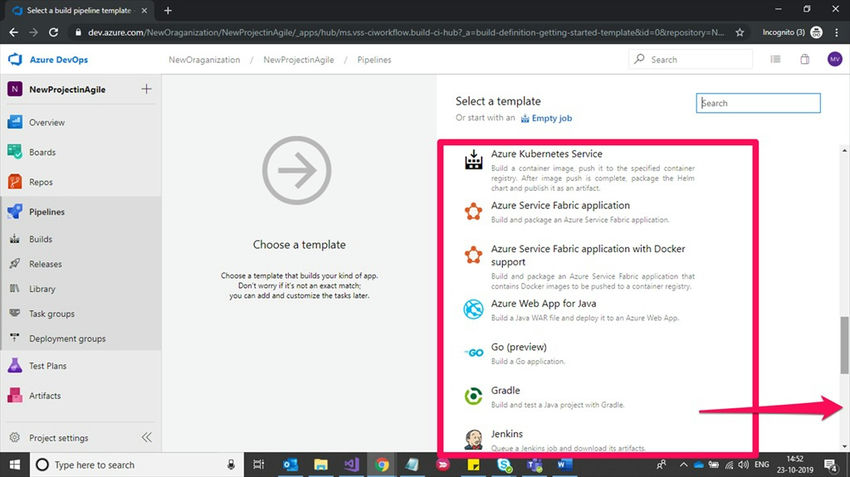
Task: Open the Builds sub-item icon
Action: (x=15, y=239)
